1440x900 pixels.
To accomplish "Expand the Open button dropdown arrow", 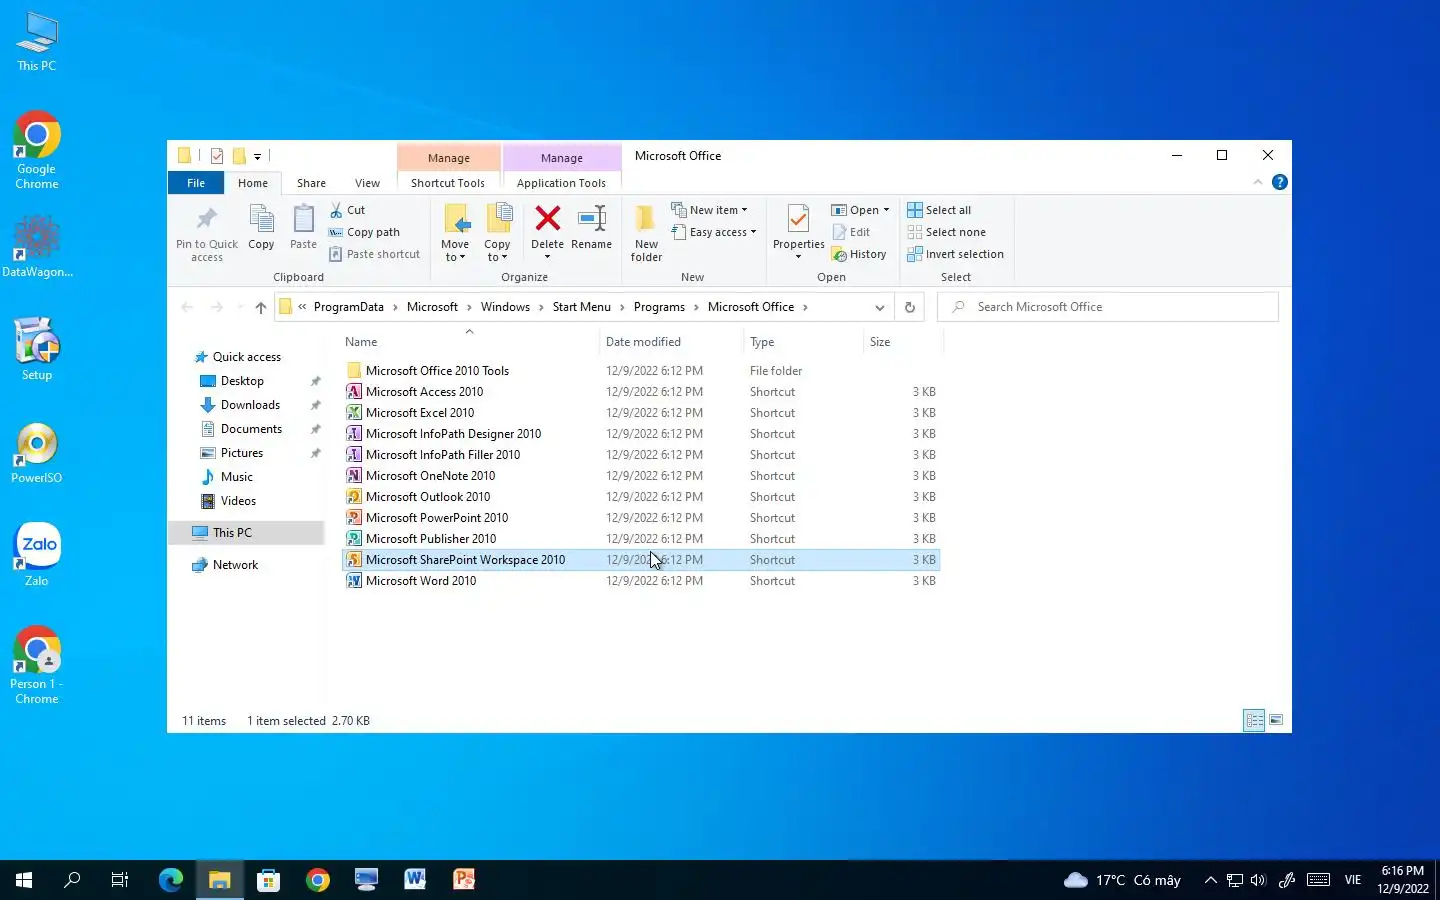I will tap(886, 210).
